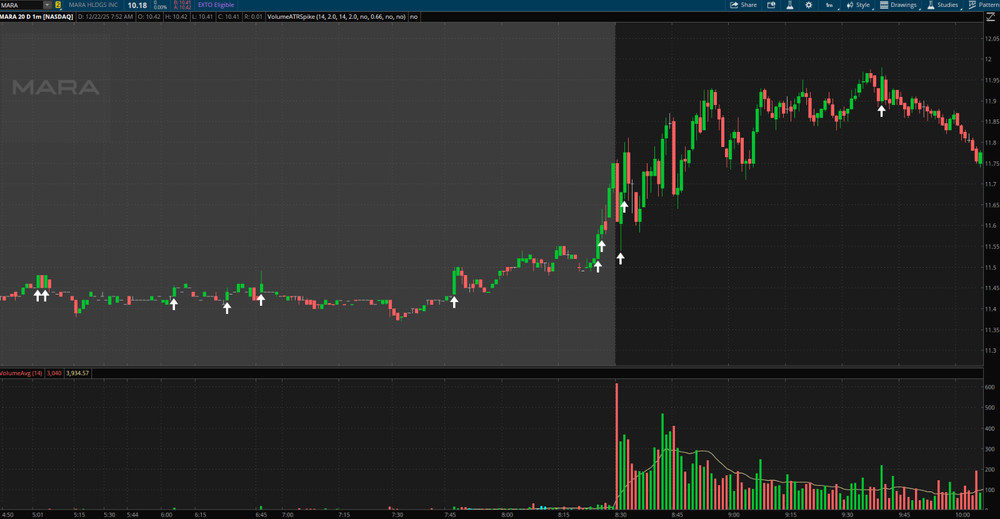Open the Patterns menu
The height and width of the screenshot is (519, 1000).
point(984,5)
